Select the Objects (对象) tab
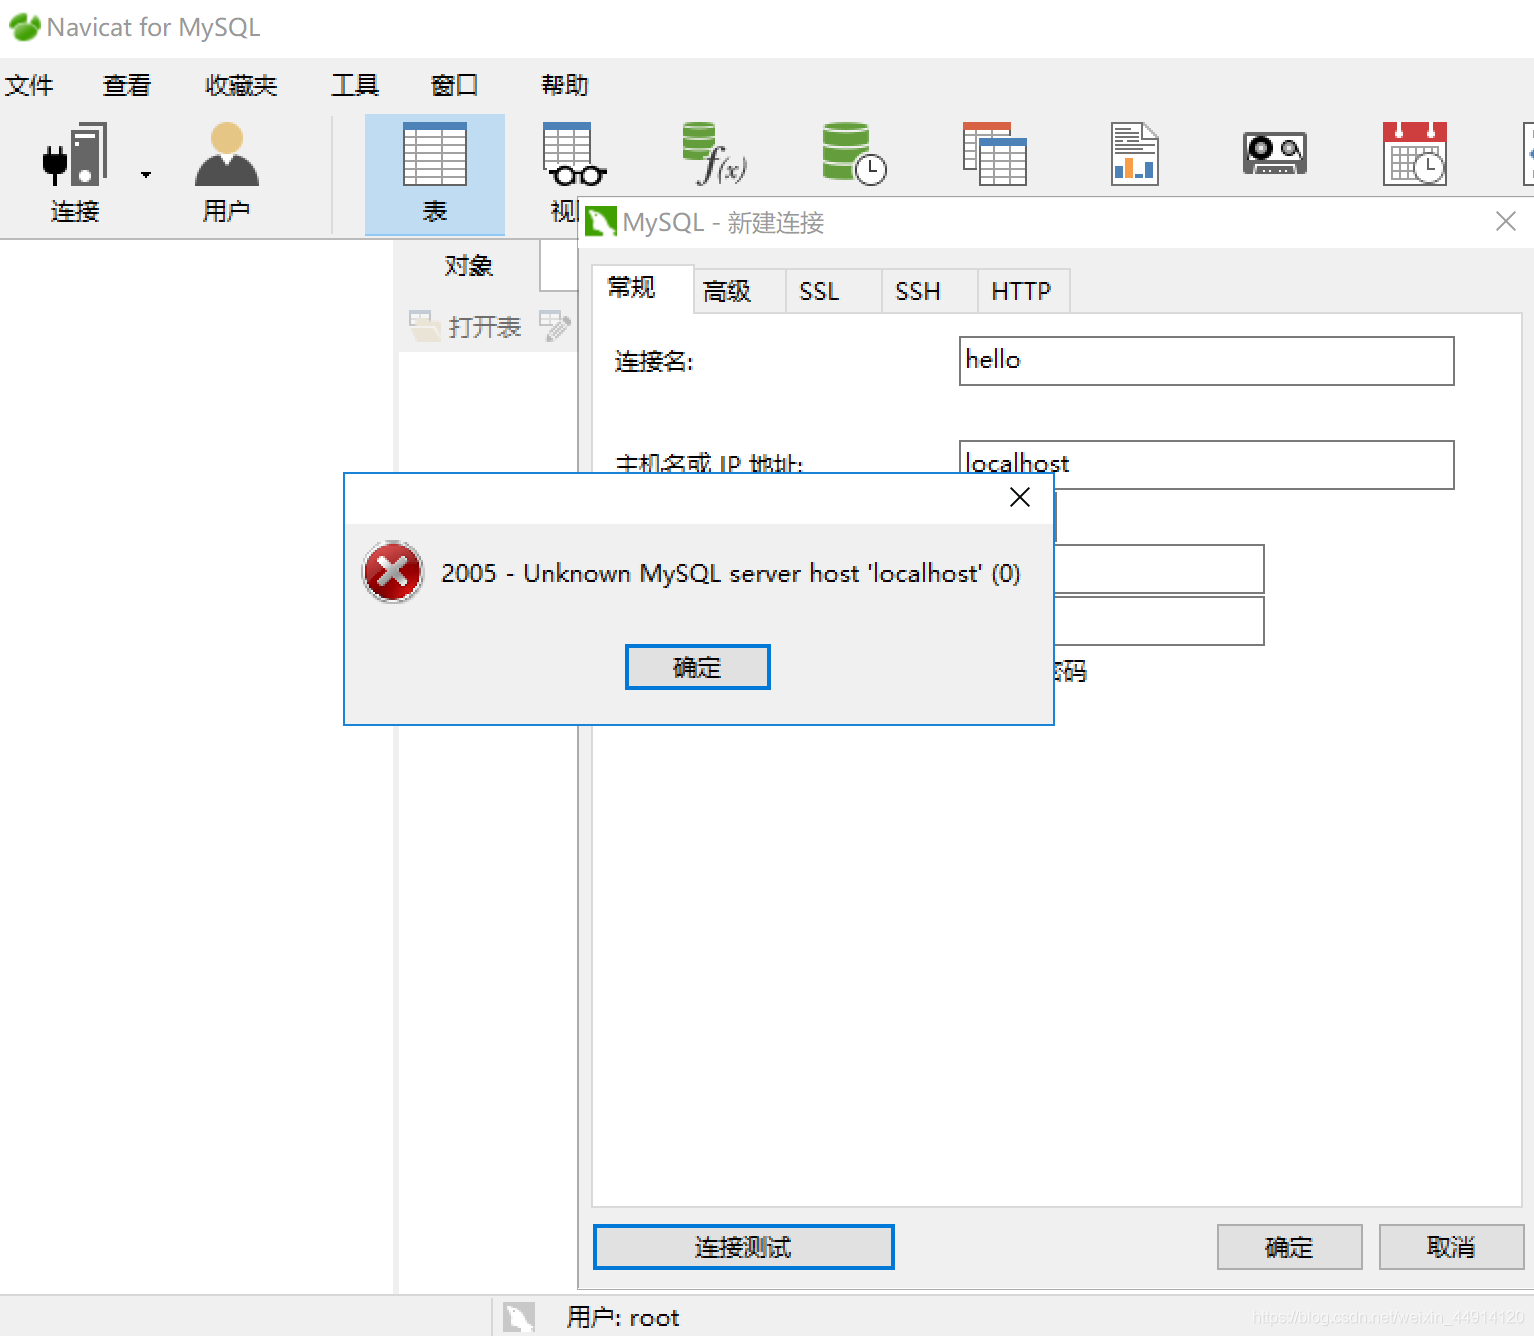Screen dimensions: 1534x1336 click(x=469, y=266)
